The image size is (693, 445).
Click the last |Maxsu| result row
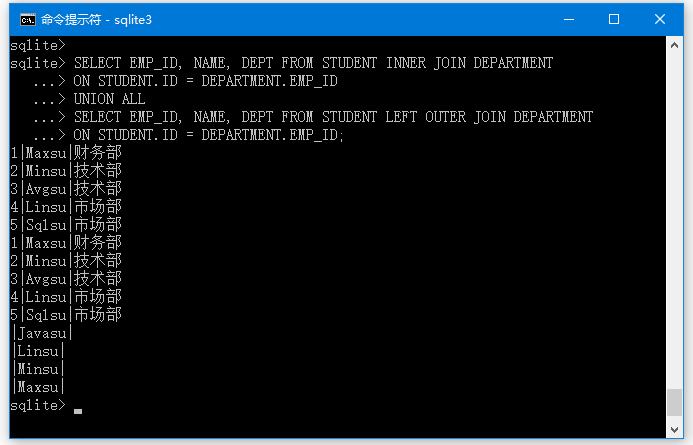pyautogui.click(x=38, y=387)
